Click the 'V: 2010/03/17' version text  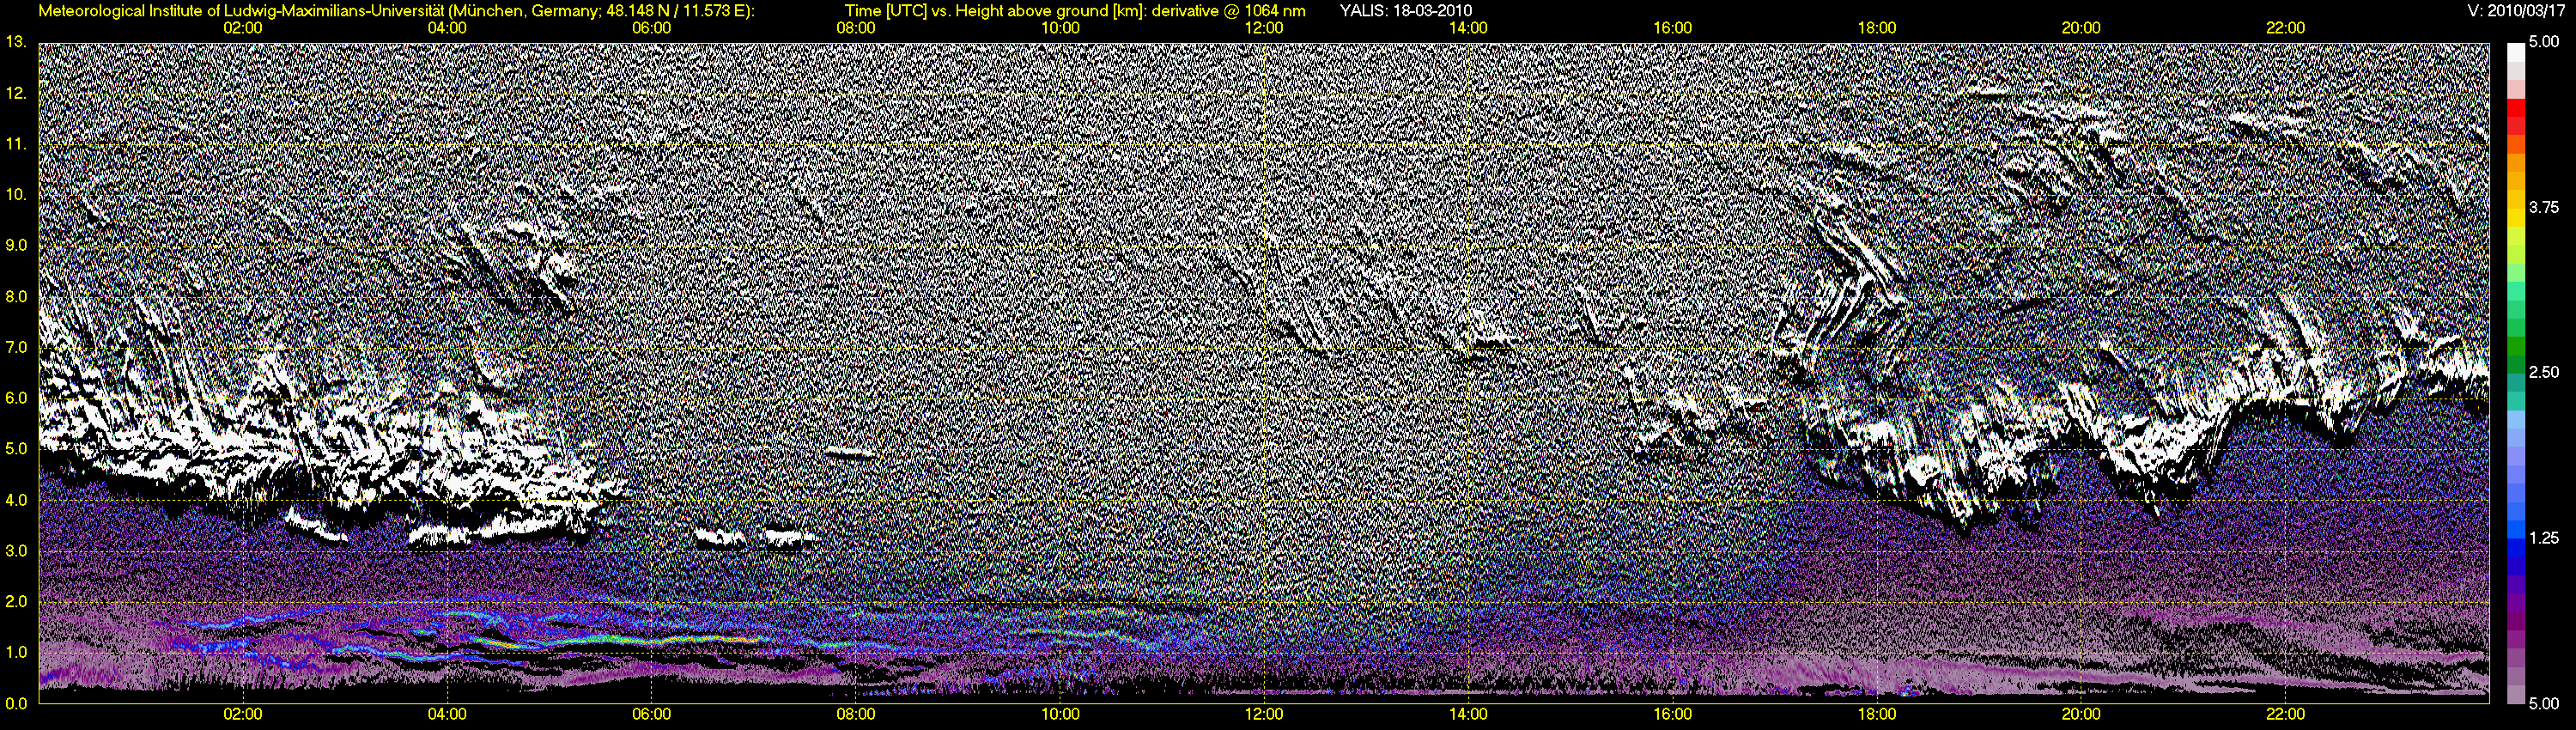(2518, 11)
